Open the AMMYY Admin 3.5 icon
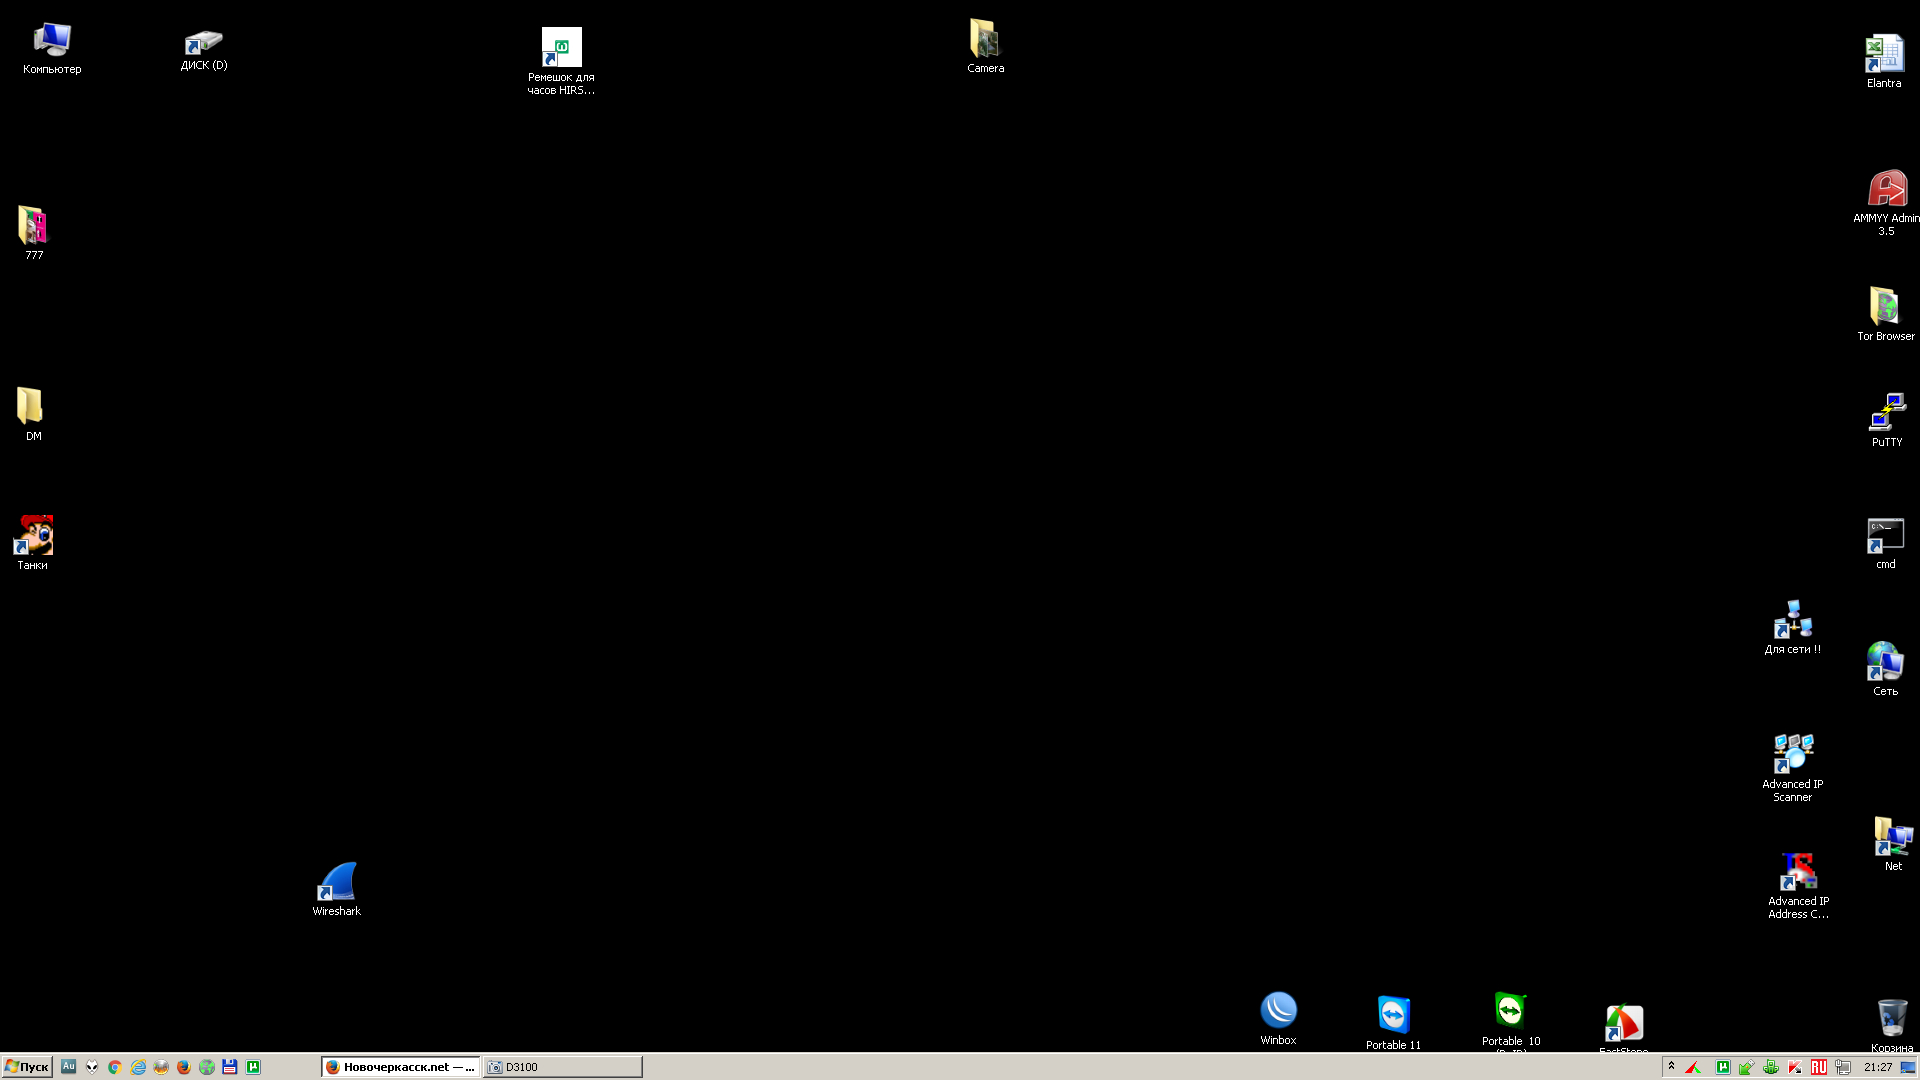The width and height of the screenshot is (1920, 1080). click(1886, 203)
